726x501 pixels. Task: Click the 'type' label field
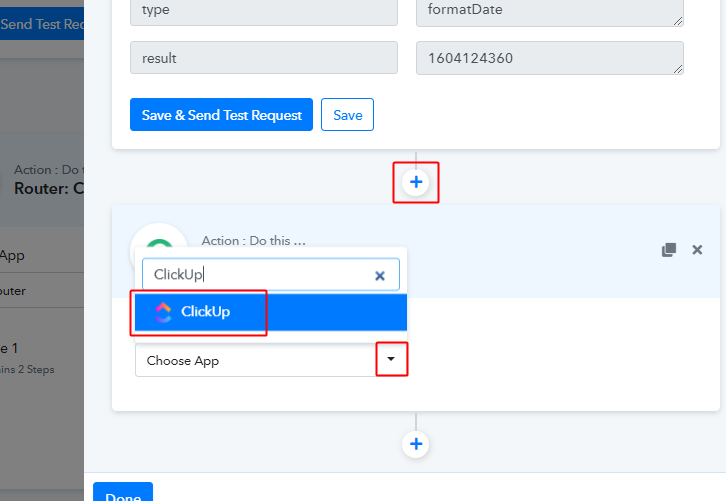[x=263, y=12]
